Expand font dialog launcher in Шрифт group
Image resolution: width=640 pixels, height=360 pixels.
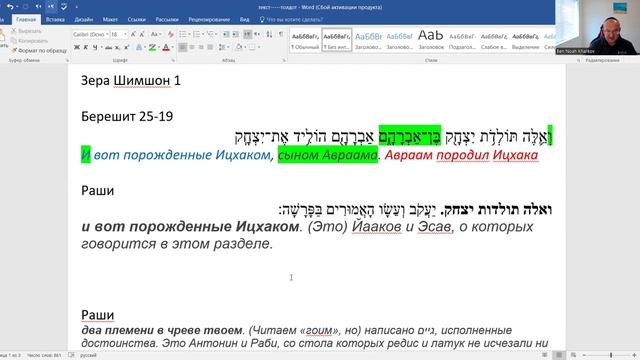(173, 60)
